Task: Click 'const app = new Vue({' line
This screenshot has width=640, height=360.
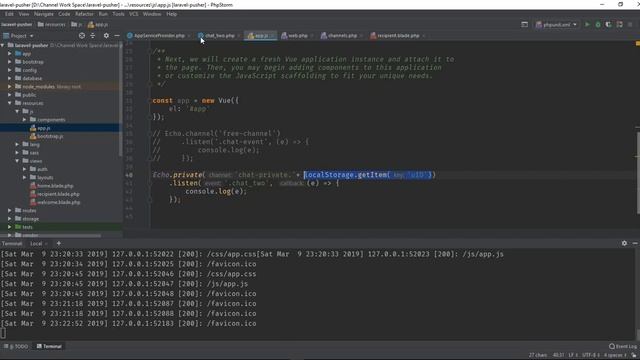Action: tap(196, 100)
